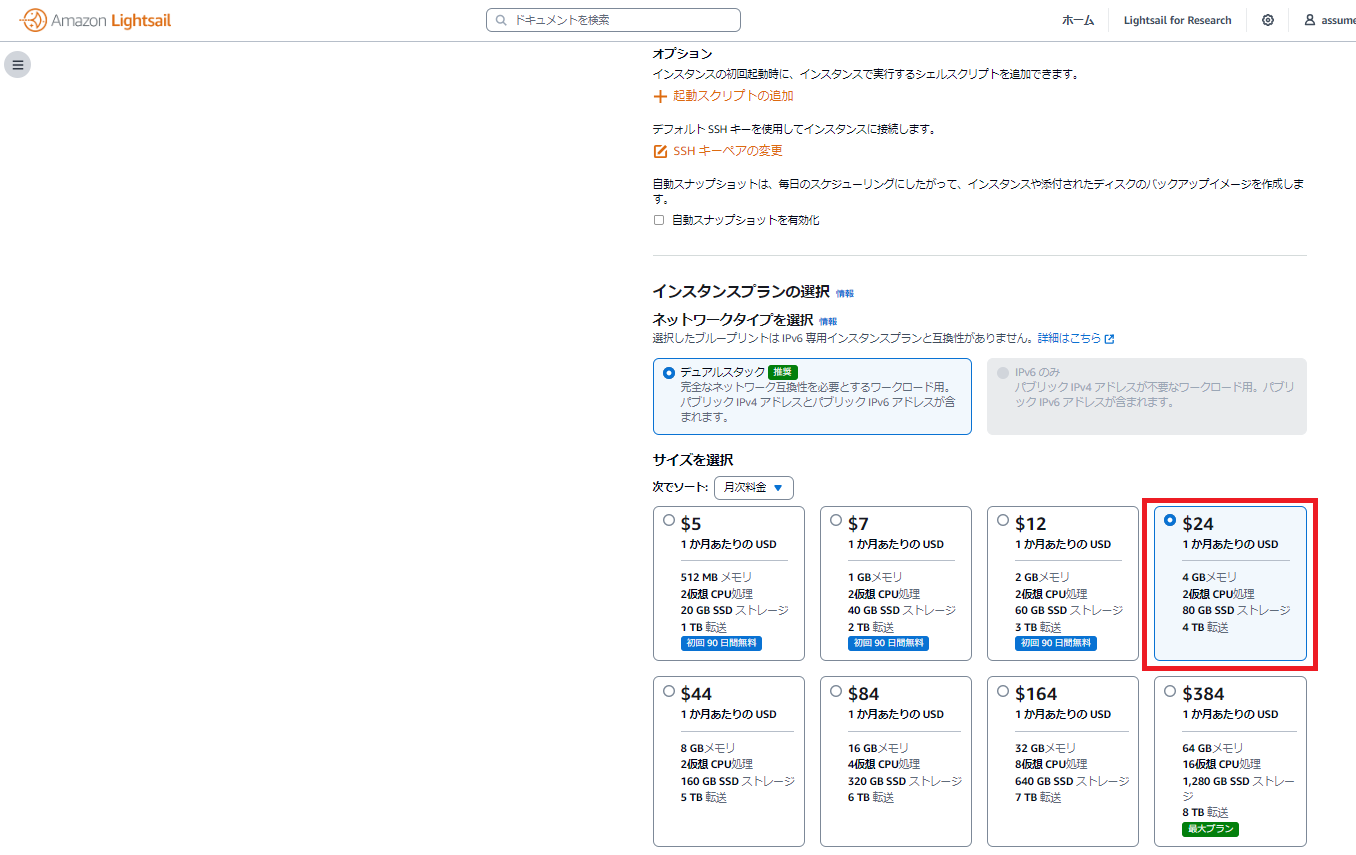Click the plus icon for launch script
The height and width of the screenshot is (855, 1356).
tap(660, 96)
